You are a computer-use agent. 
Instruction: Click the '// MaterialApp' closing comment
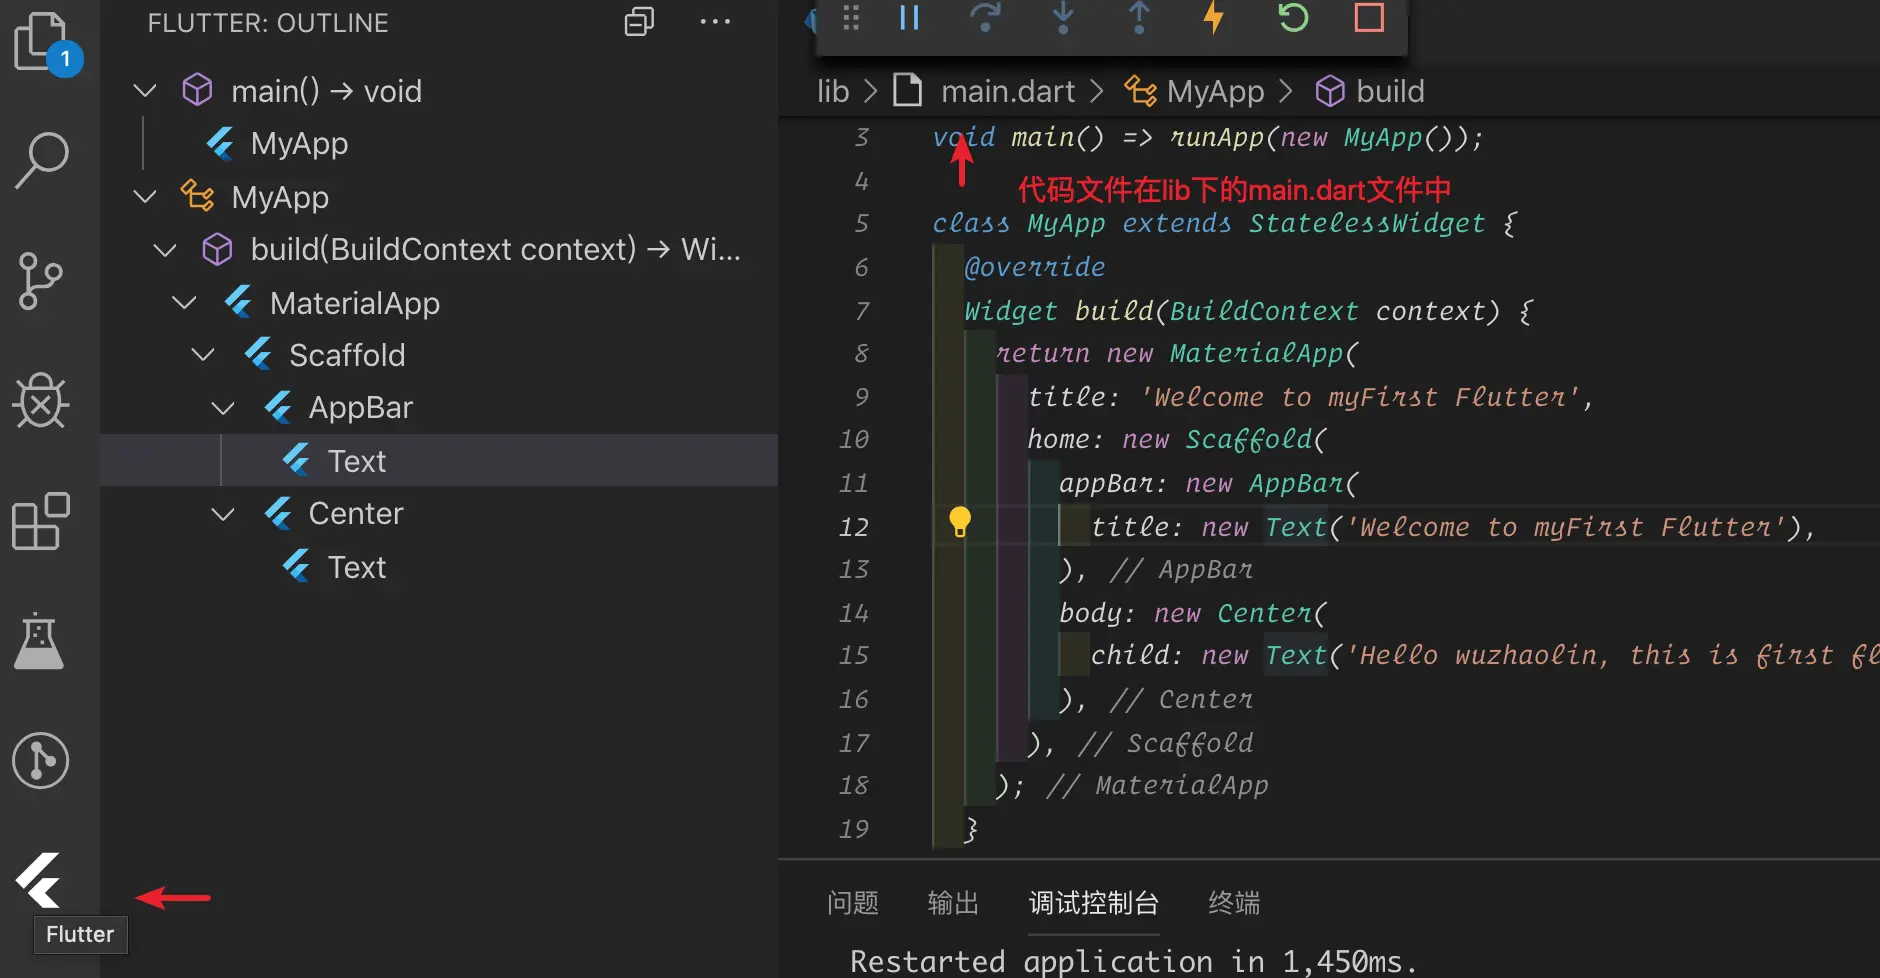tap(1157, 785)
